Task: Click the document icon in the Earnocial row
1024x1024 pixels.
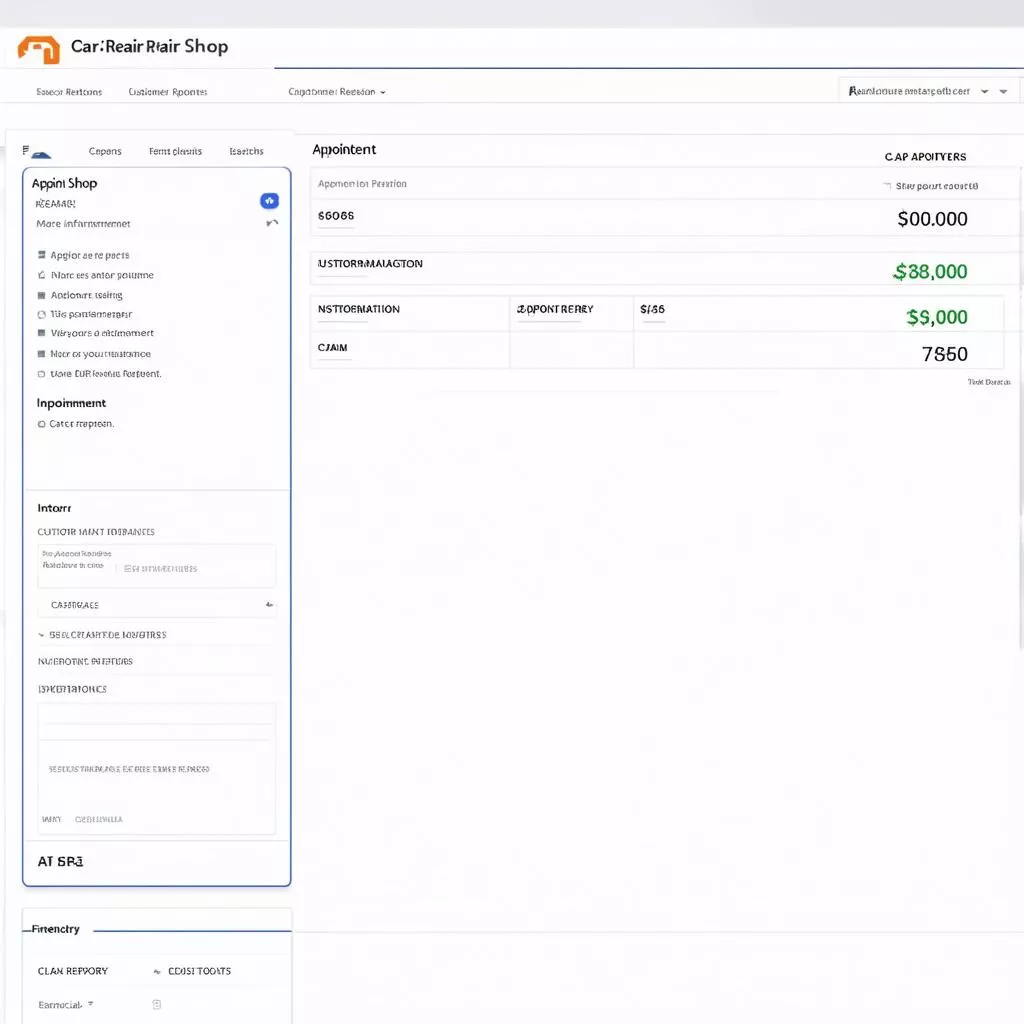Action: pyautogui.click(x=156, y=1004)
